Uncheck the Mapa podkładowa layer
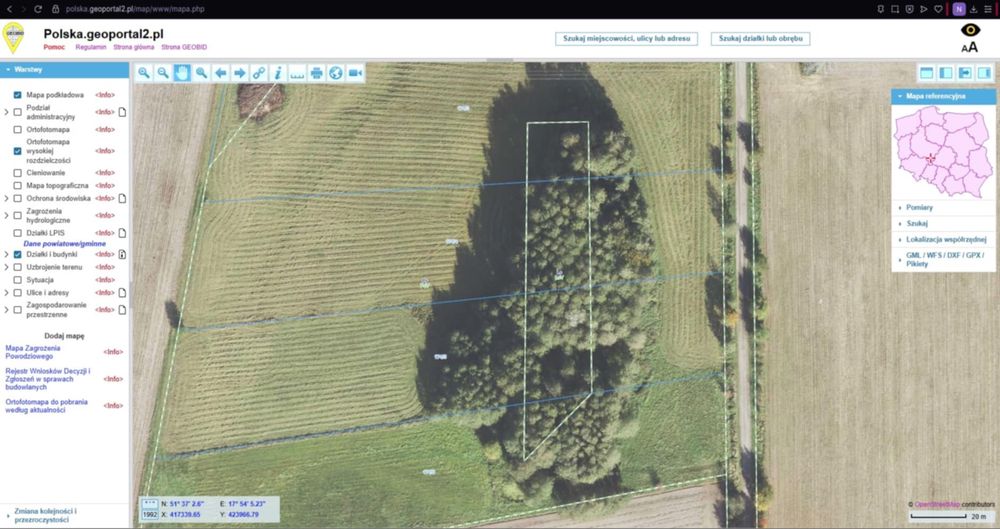1000x529 pixels. [17, 95]
